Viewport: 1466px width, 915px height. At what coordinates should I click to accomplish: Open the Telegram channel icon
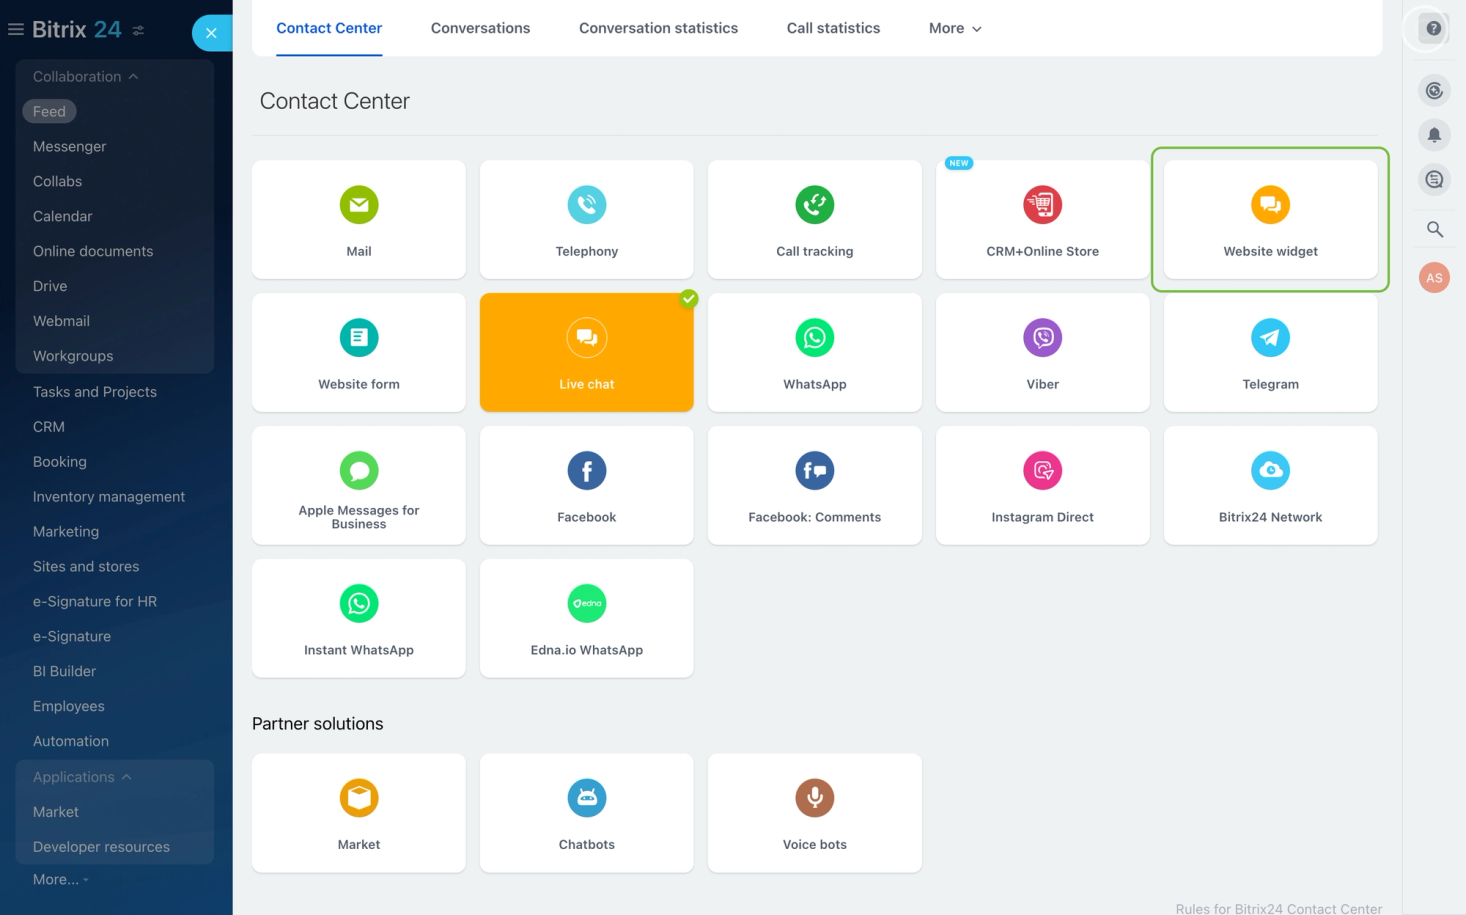pyautogui.click(x=1271, y=338)
